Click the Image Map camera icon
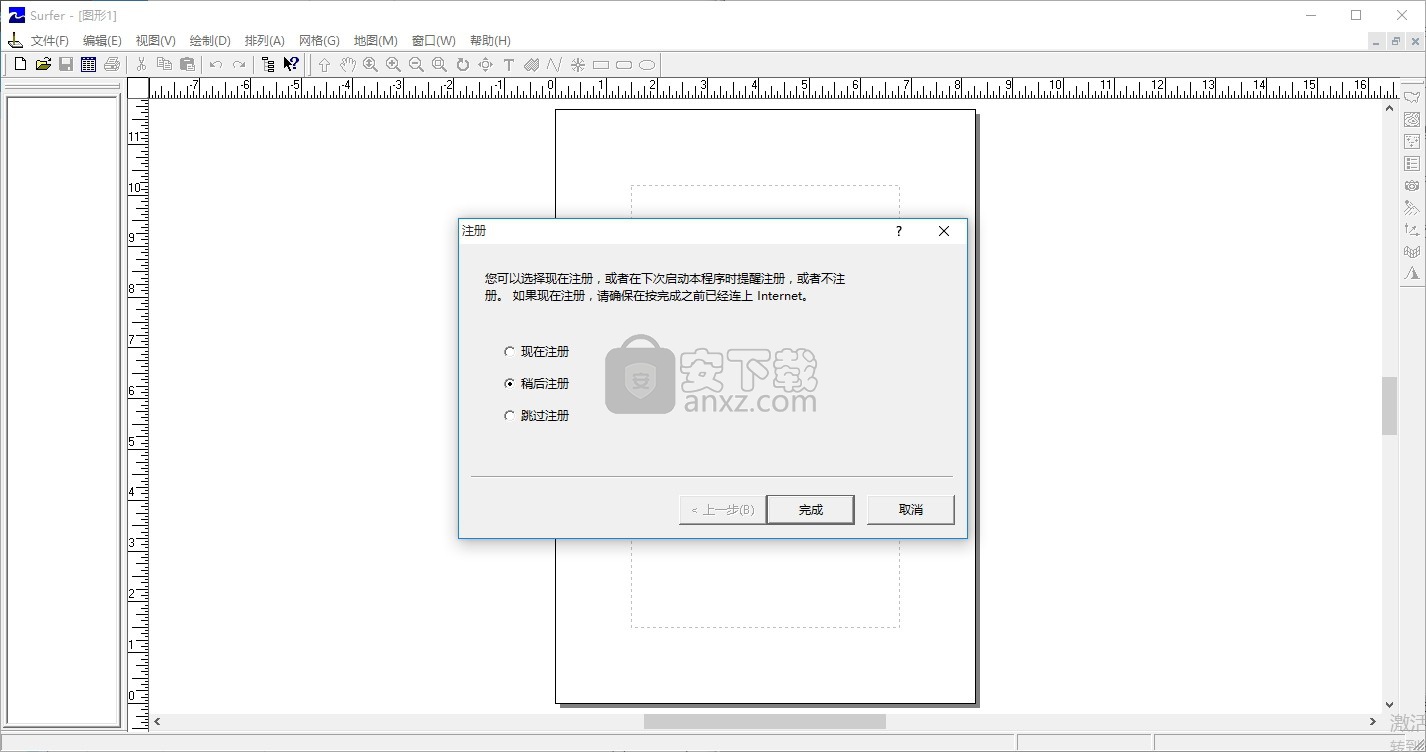This screenshot has height=752, width=1426. tap(1411, 185)
